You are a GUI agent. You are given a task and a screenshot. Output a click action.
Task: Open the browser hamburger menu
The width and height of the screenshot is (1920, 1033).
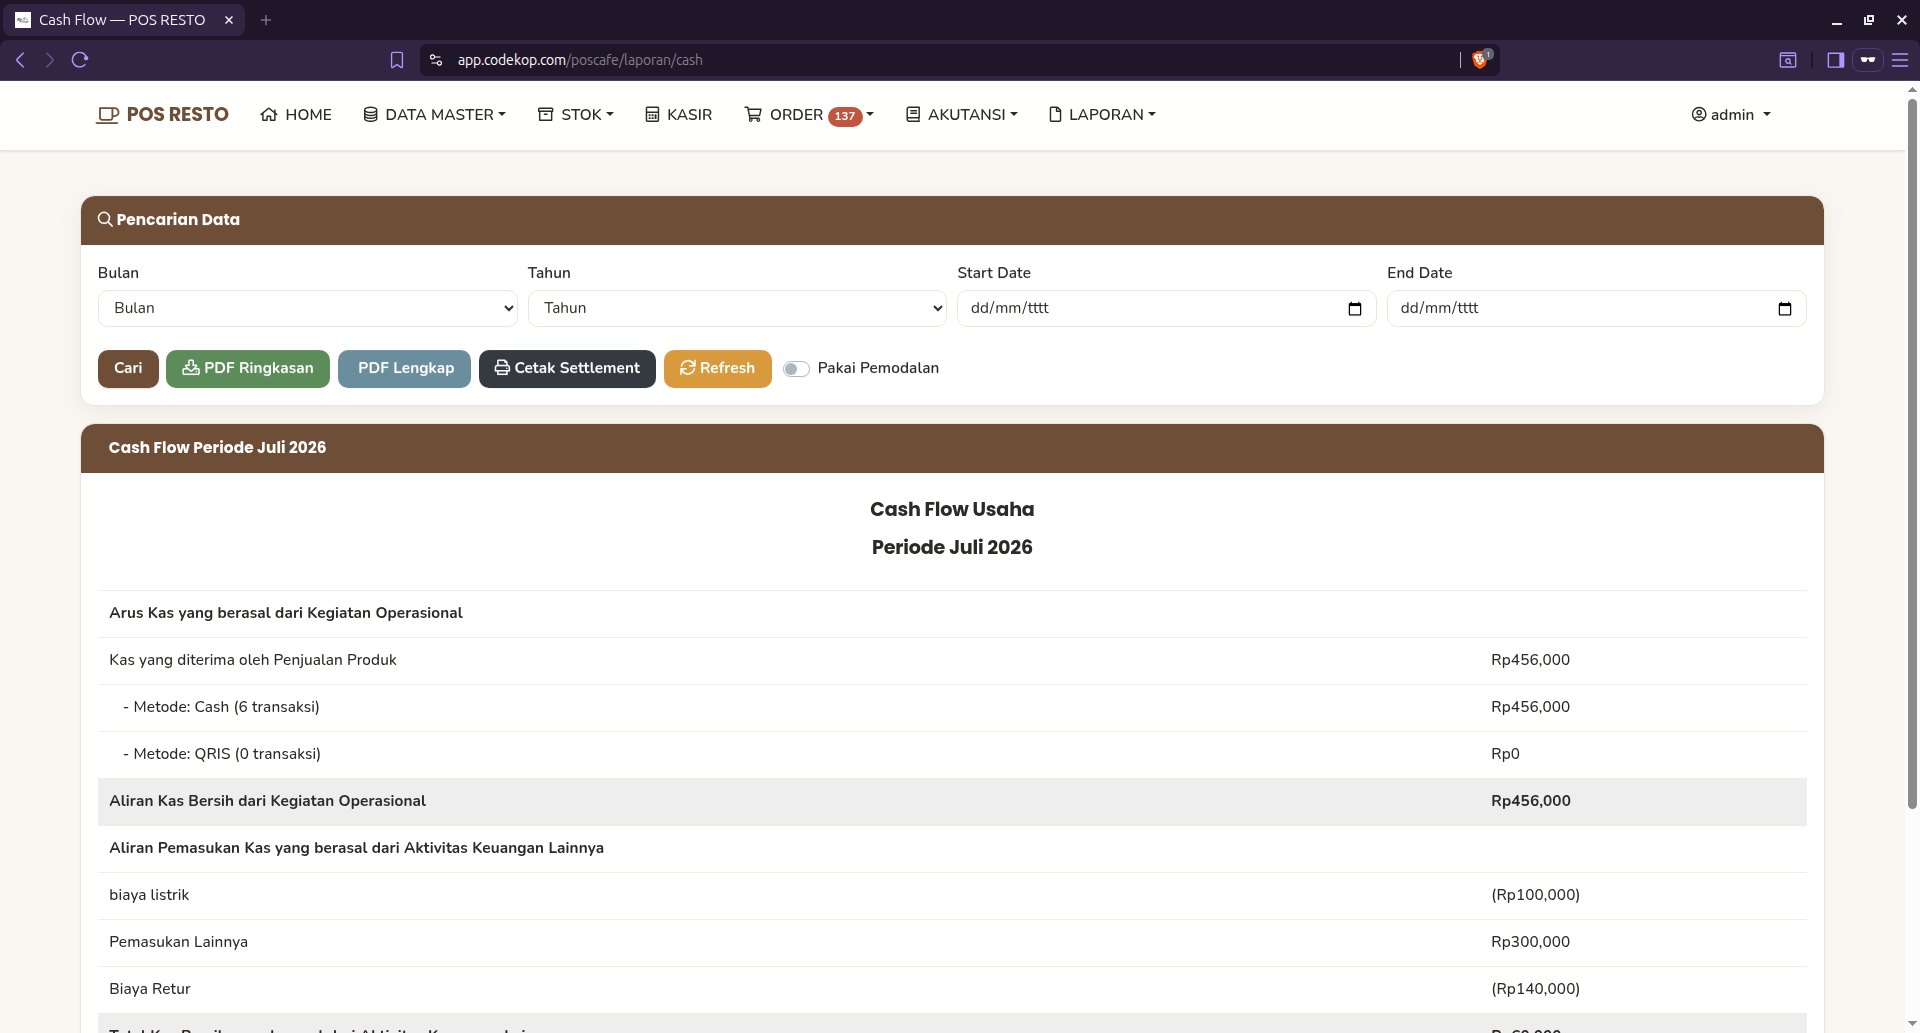tap(1900, 60)
